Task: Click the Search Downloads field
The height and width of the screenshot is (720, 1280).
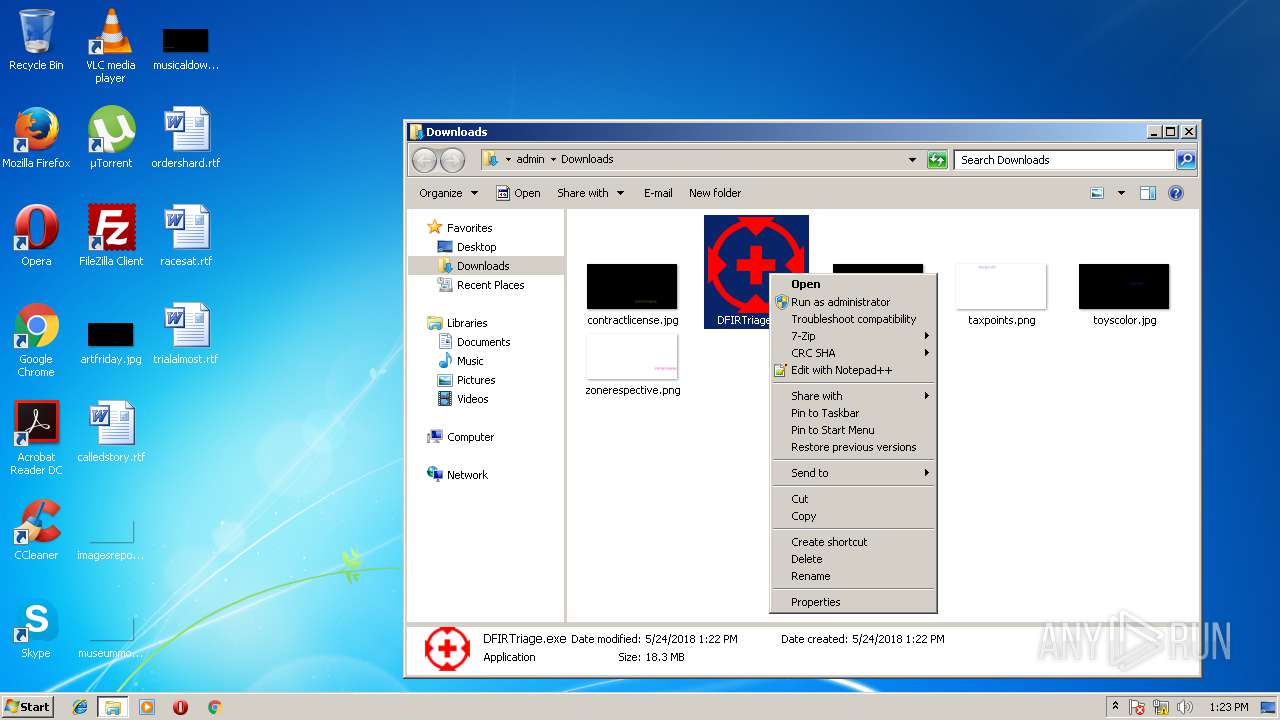Action: (1064, 160)
